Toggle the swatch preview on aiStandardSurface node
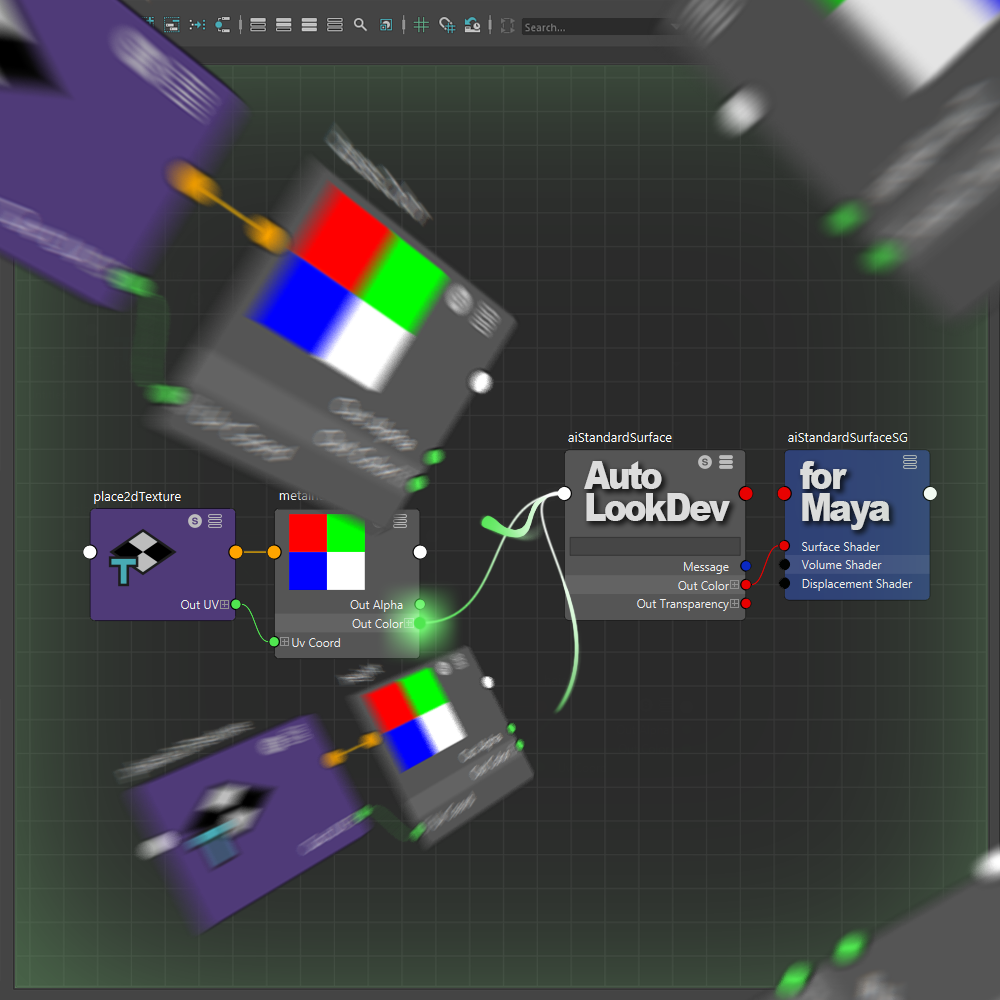The image size is (1000, 1000). [x=704, y=462]
